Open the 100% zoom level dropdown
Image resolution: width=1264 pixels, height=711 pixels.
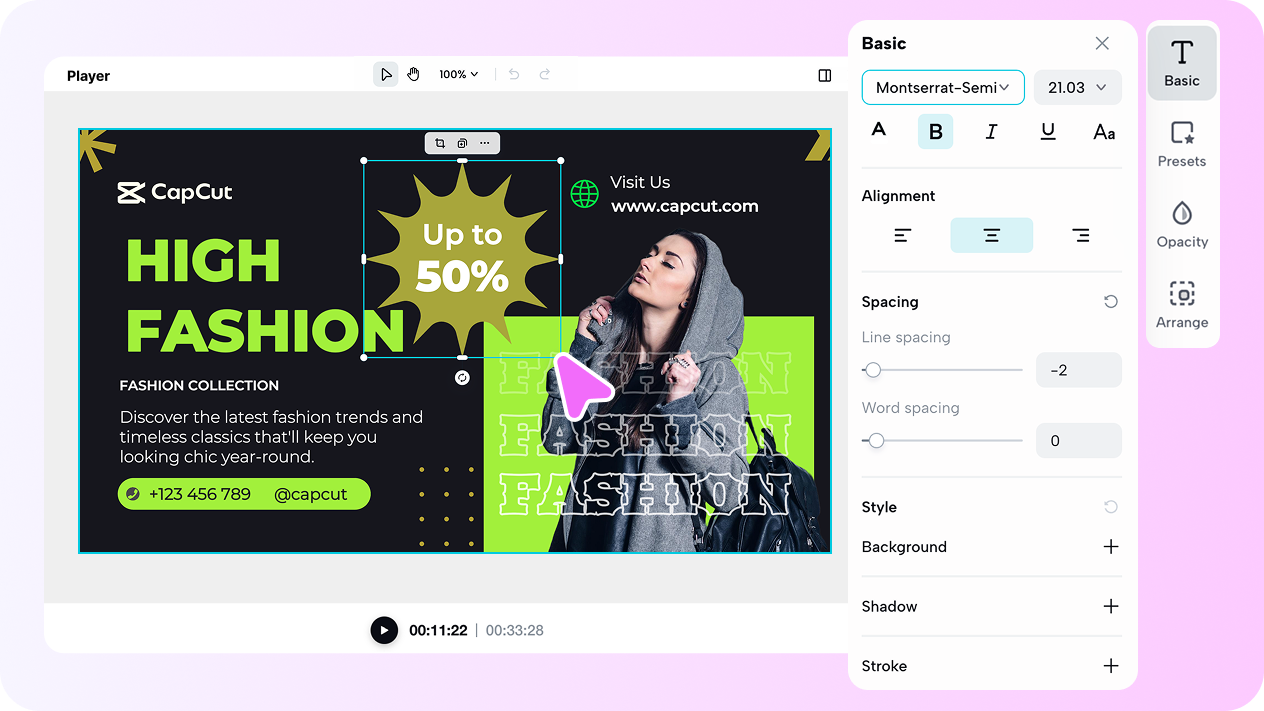click(458, 73)
